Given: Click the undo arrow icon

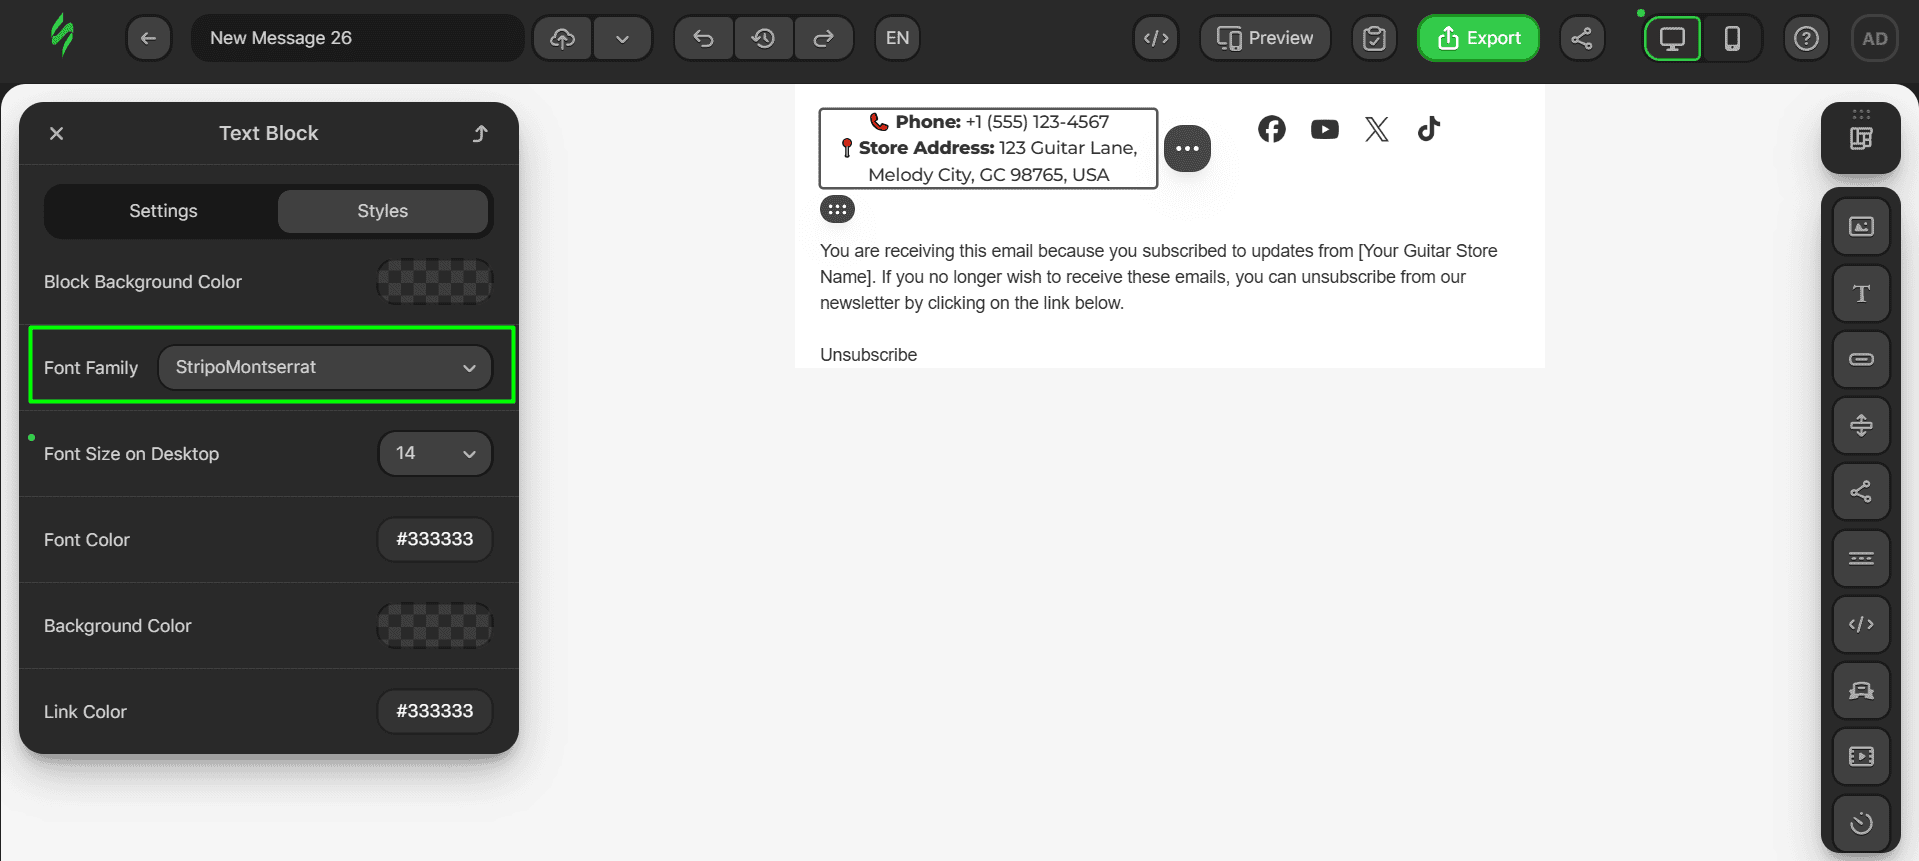Looking at the screenshot, I should [x=703, y=38].
